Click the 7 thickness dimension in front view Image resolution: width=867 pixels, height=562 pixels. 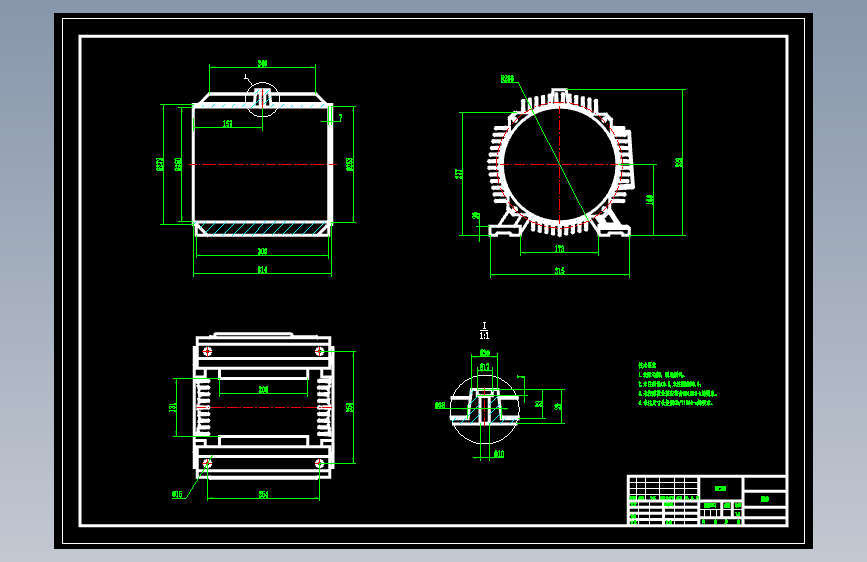click(x=341, y=117)
